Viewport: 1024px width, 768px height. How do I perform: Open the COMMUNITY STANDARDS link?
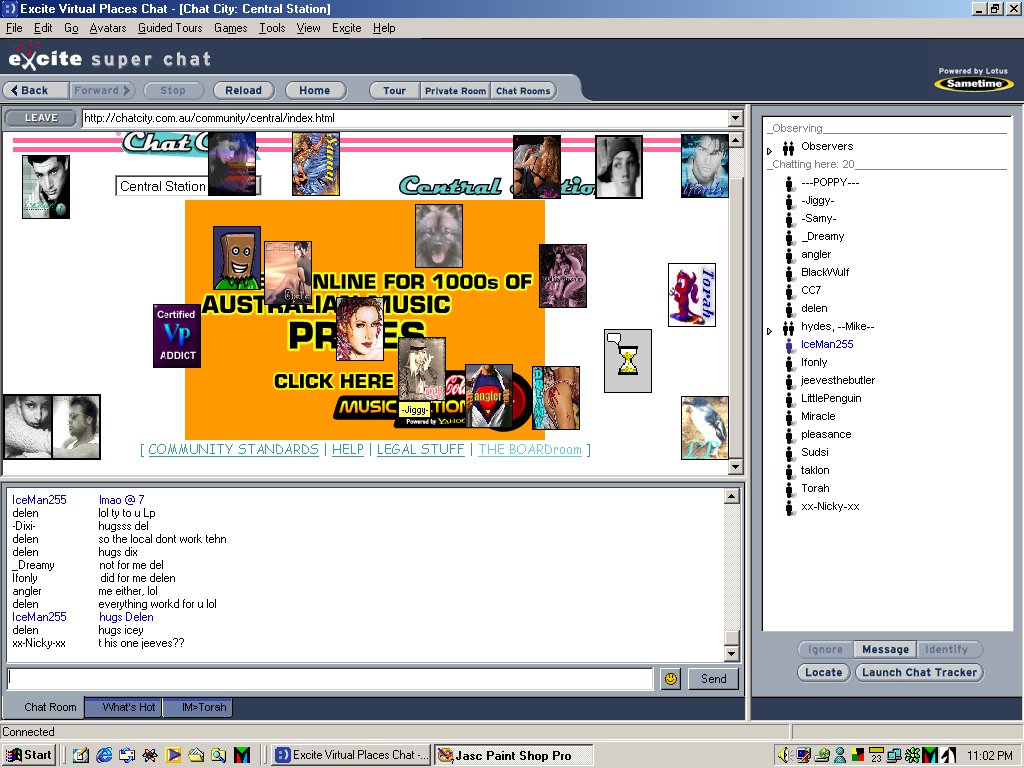(233, 450)
